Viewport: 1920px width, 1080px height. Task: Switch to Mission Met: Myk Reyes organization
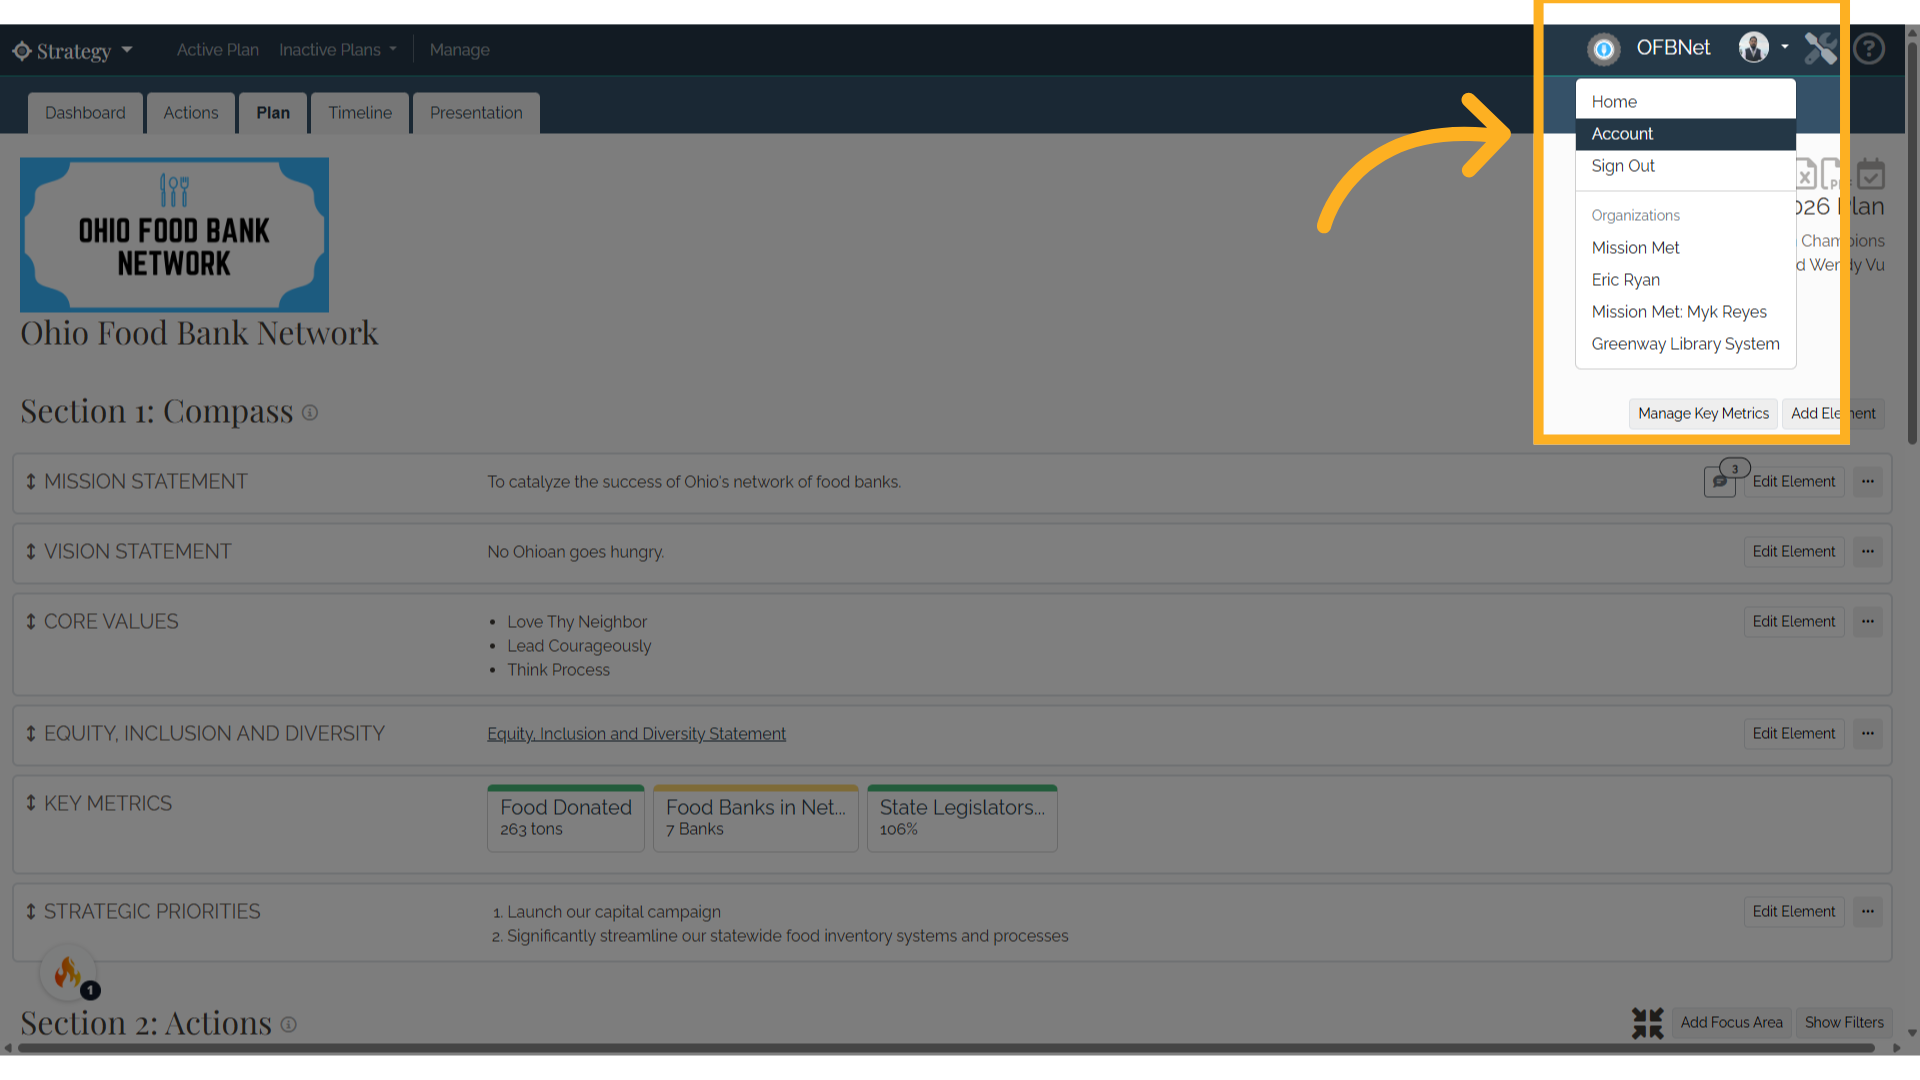(1685, 312)
